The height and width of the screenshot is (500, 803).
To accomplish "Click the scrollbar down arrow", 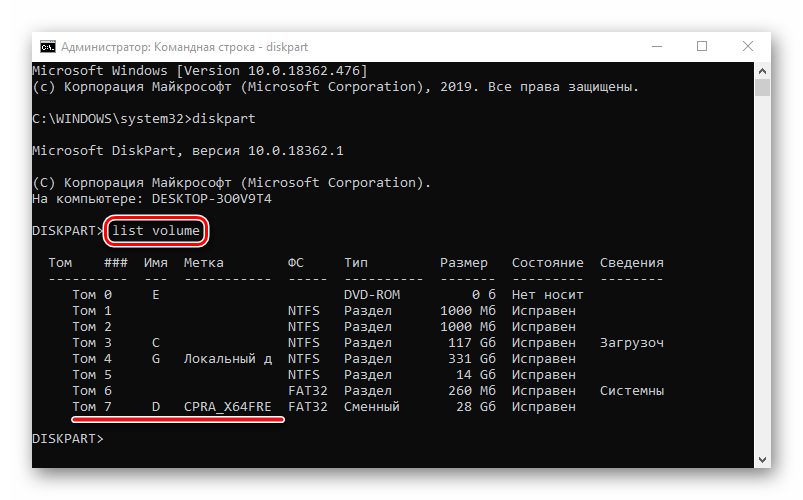I will pyautogui.click(x=763, y=459).
